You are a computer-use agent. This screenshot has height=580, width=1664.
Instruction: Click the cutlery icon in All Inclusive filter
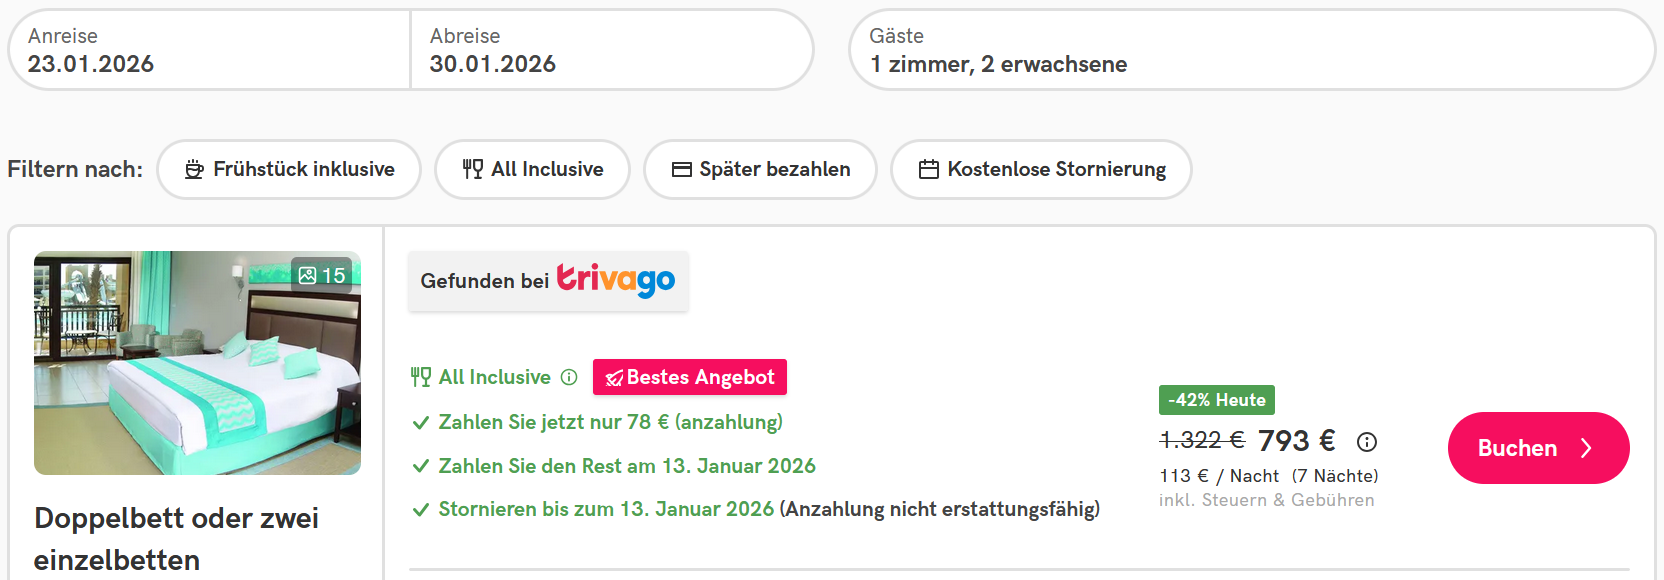click(x=472, y=169)
